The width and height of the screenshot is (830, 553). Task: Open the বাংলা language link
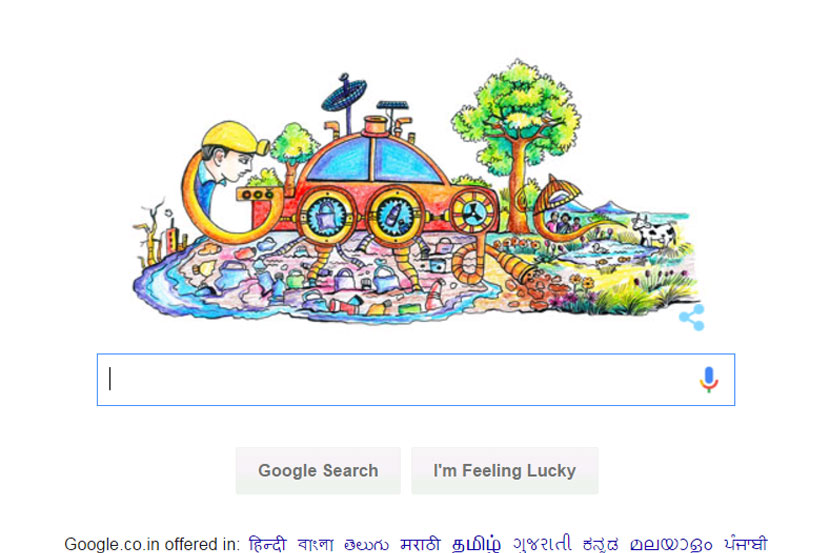tap(315, 544)
